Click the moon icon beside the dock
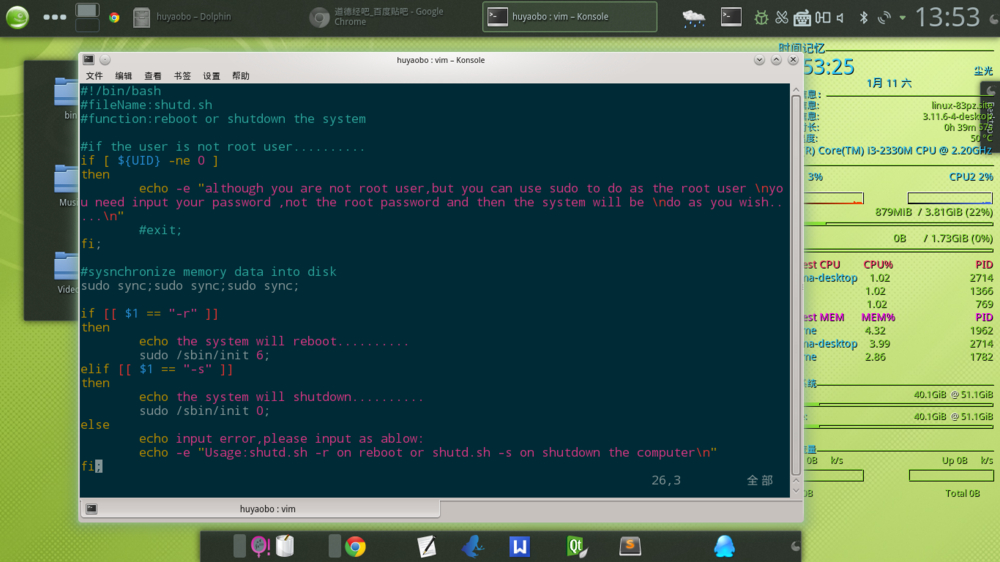This screenshot has width=1000, height=562. tap(795, 546)
